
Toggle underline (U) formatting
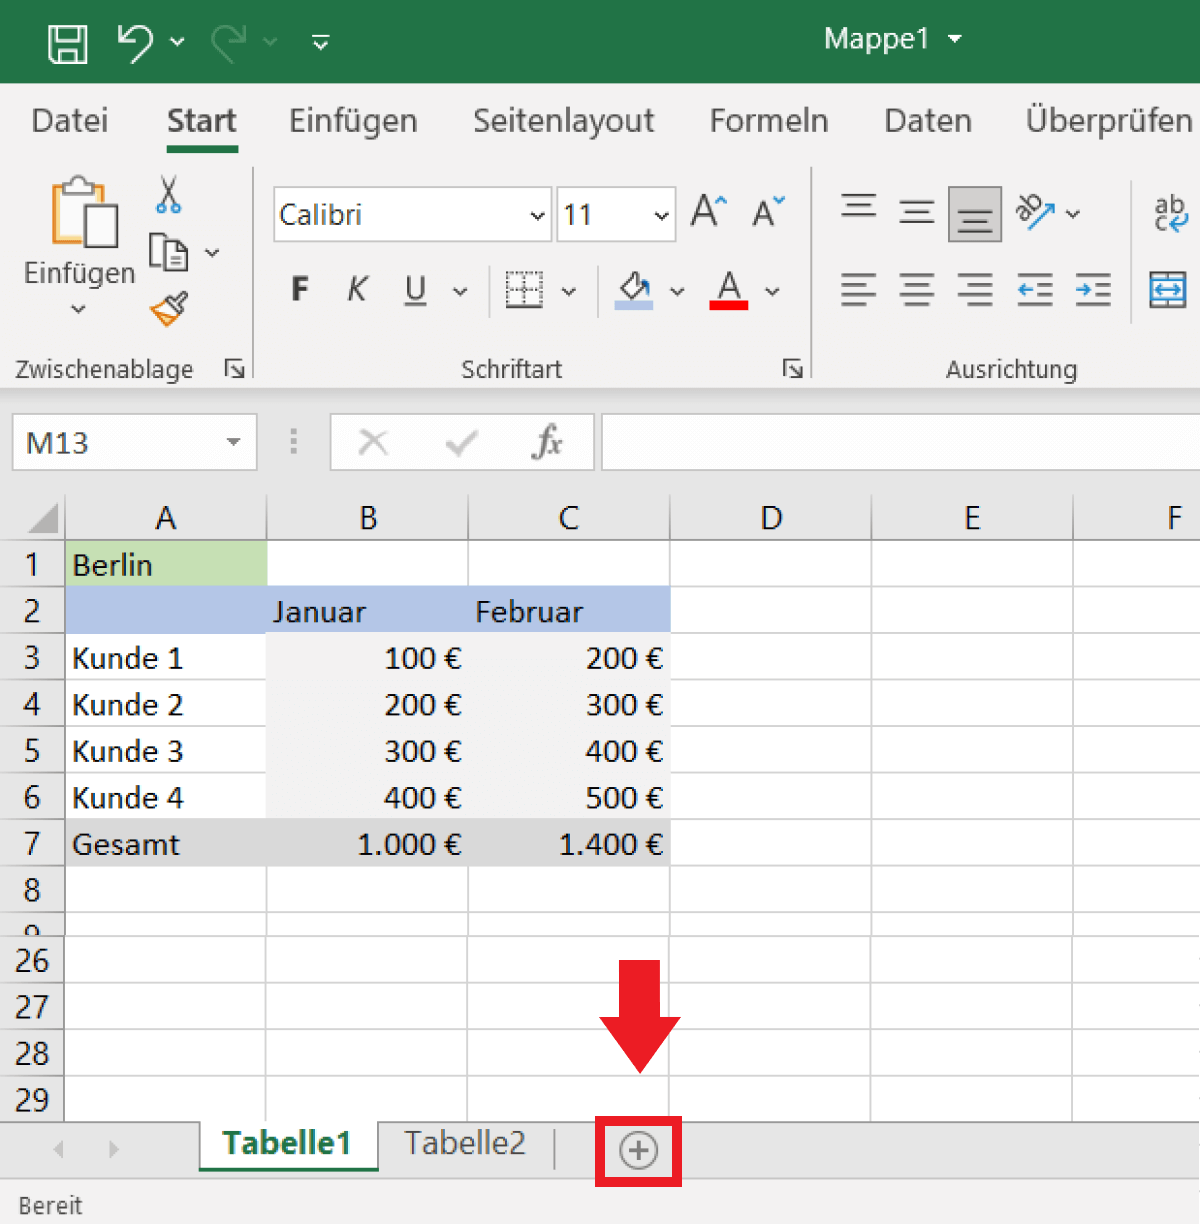(x=415, y=291)
